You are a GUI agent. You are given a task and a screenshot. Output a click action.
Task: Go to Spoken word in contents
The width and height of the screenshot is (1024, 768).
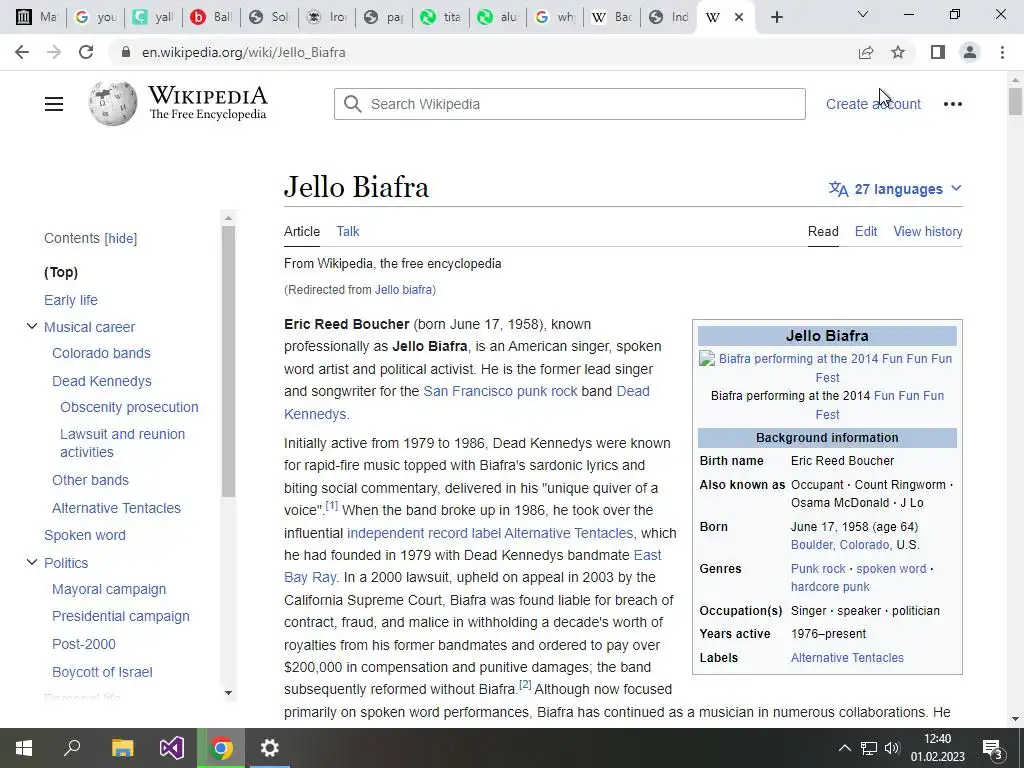pyautogui.click(x=85, y=535)
